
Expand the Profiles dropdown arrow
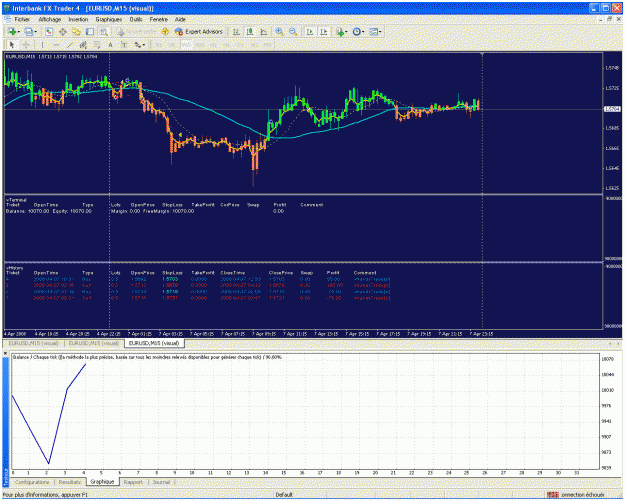click(x=35, y=31)
